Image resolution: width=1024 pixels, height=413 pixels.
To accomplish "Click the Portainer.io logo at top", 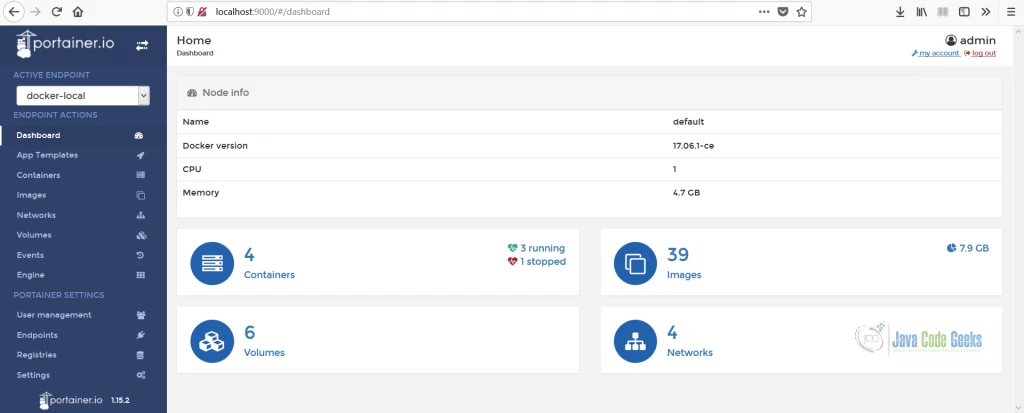I will coord(65,45).
